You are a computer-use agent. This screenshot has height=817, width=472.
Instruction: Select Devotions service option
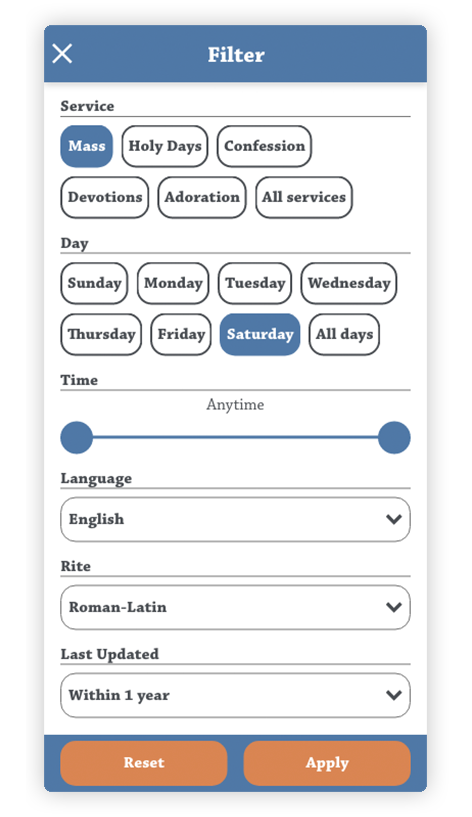[105, 197]
